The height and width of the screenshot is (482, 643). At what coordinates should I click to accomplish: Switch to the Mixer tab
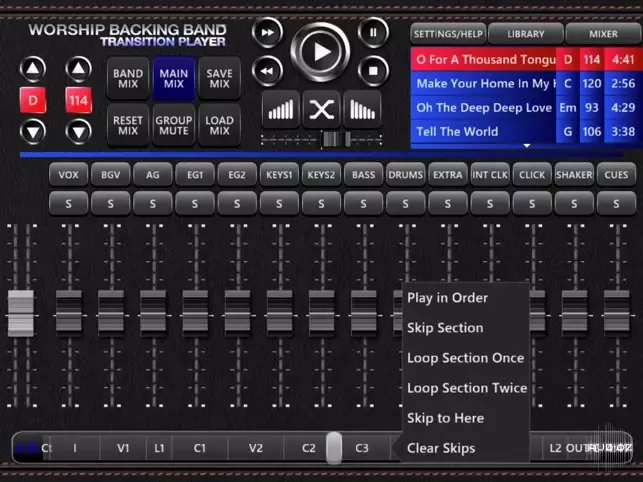tap(604, 34)
